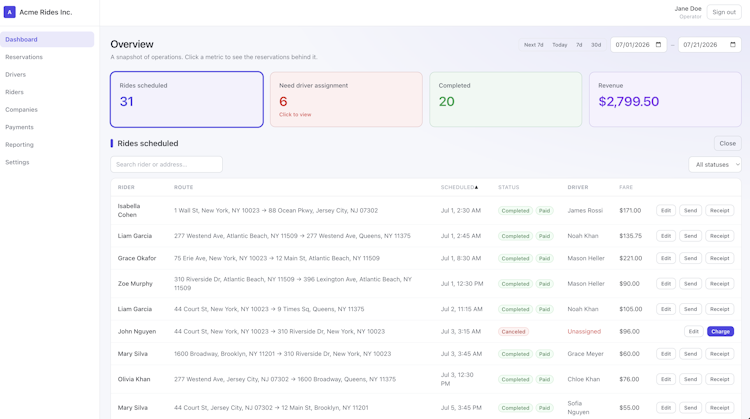
Task: Open receipt for Mary Silva's $60.00 ride
Action: click(x=719, y=354)
